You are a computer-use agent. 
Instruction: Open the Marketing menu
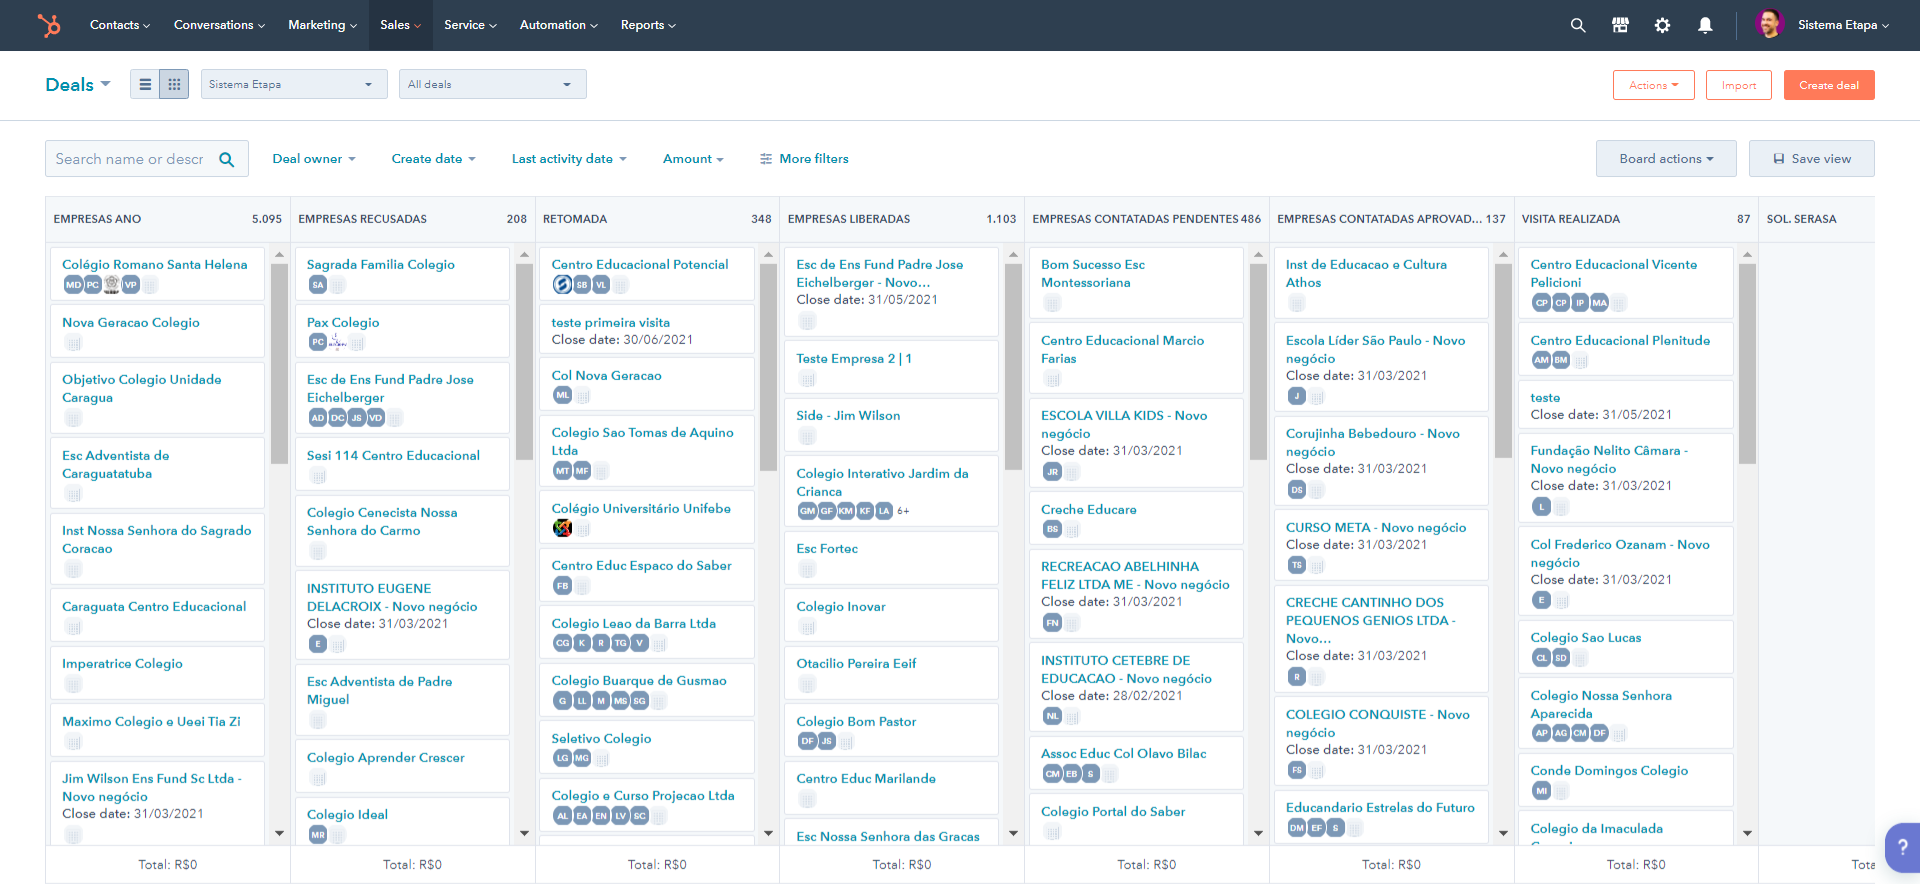click(x=322, y=25)
